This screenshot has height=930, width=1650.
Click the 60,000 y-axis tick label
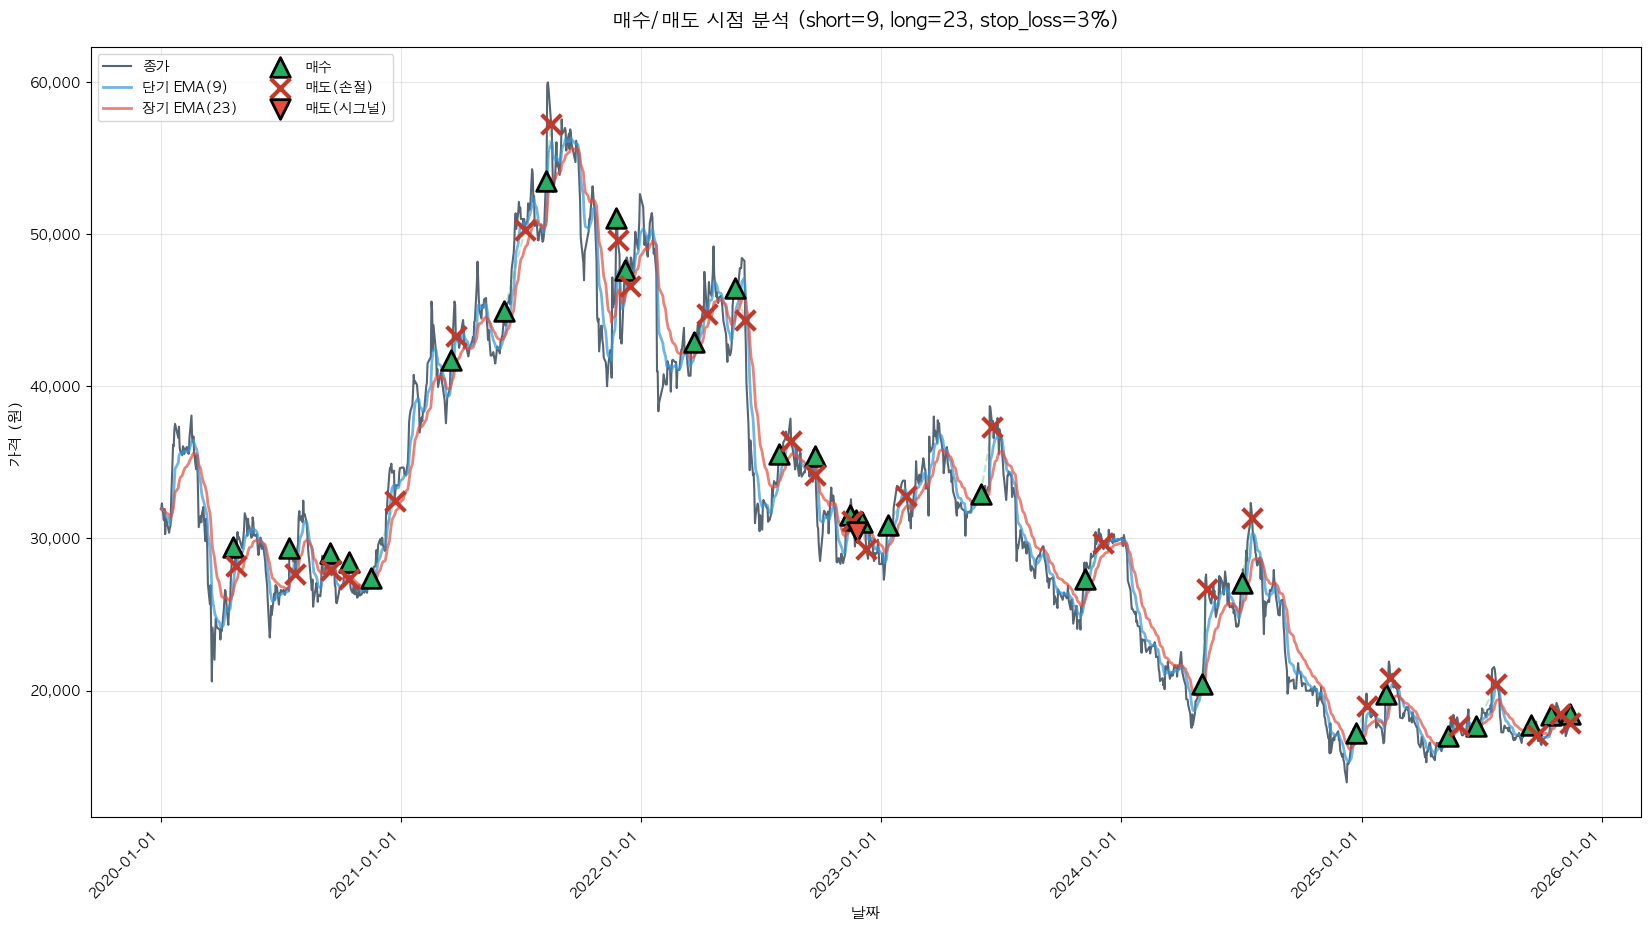coord(55,83)
